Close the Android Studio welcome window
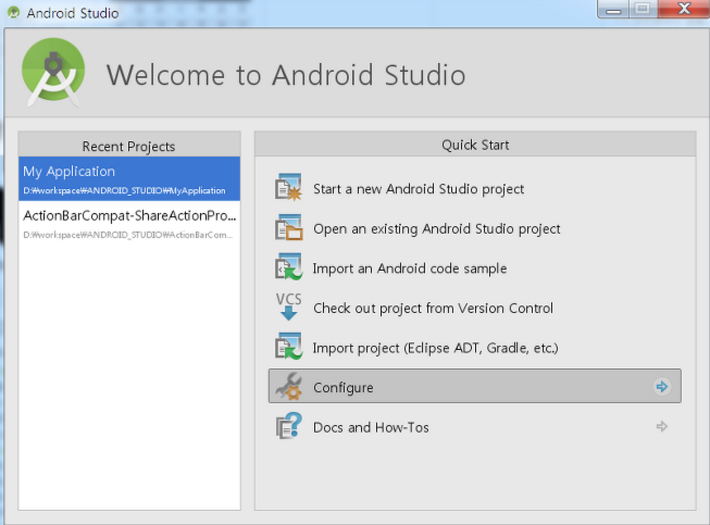Viewport: 710px width, 525px height. tap(684, 9)
